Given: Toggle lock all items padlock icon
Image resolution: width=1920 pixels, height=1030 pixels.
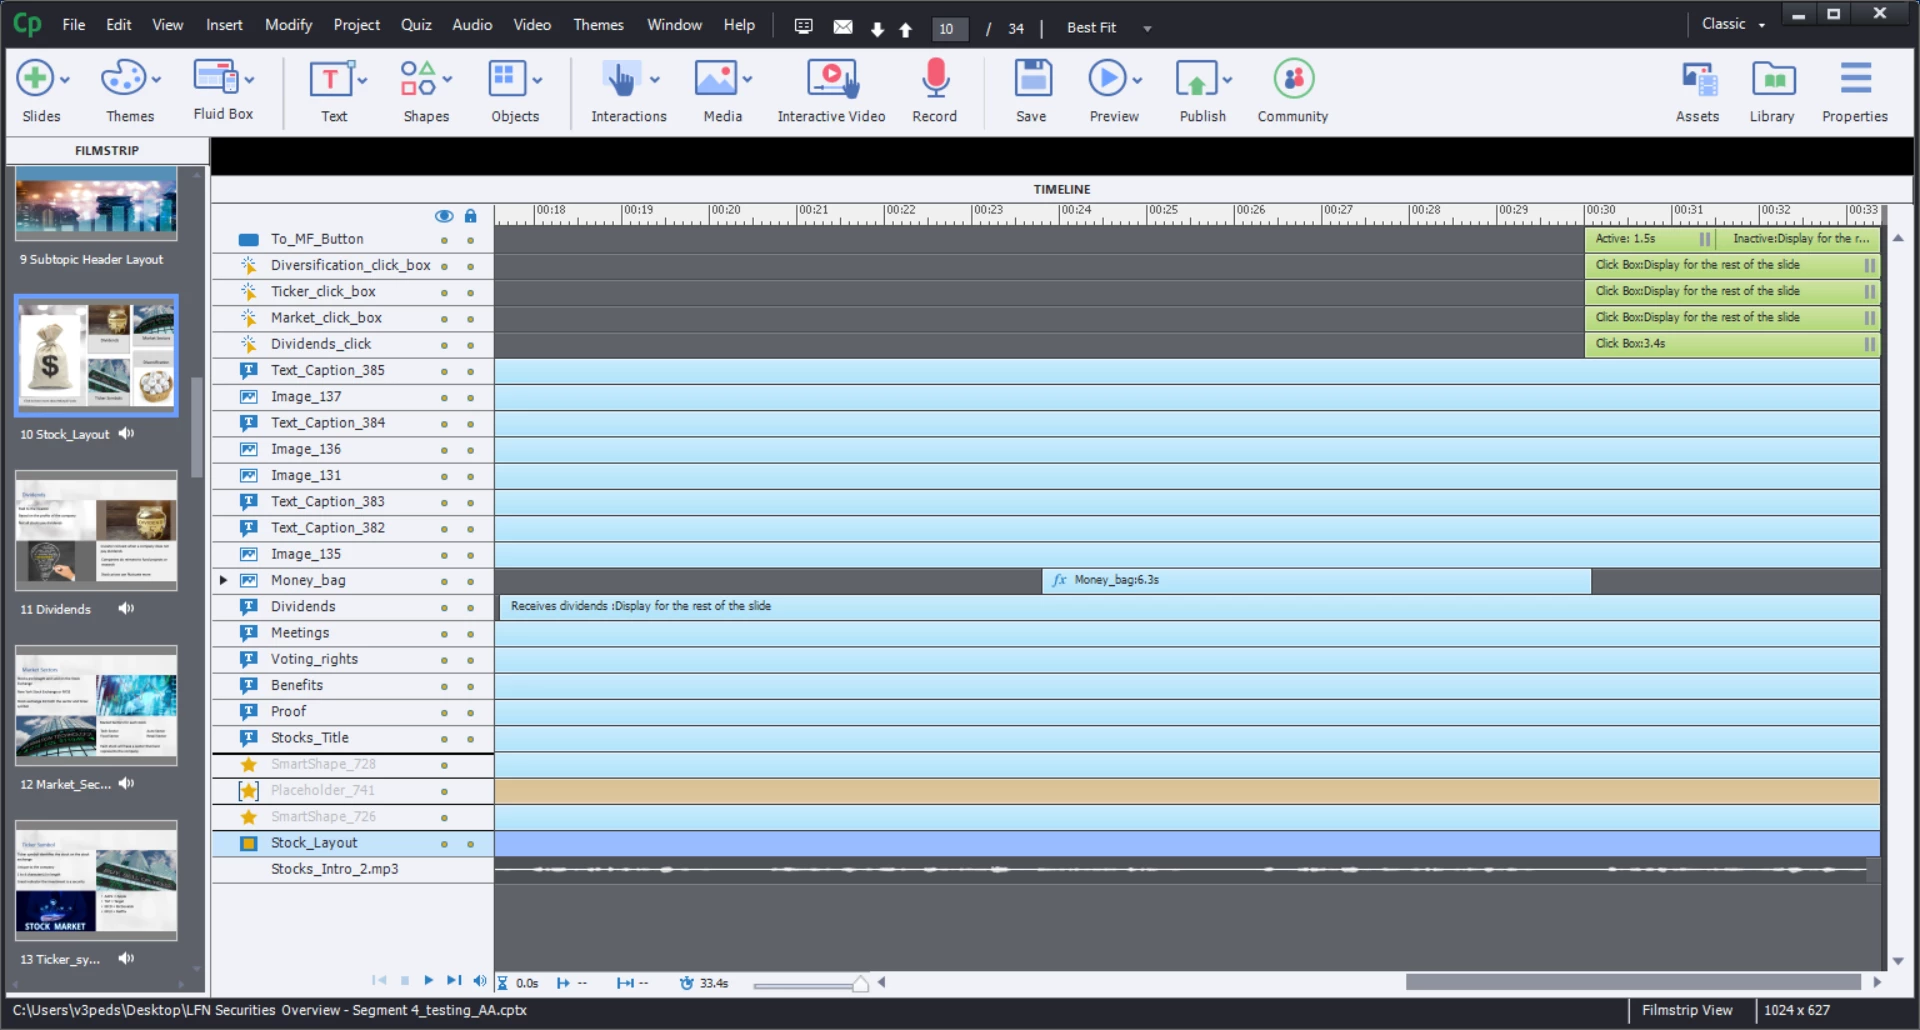Looking at the screenshot, I should [x=471, y=216].
